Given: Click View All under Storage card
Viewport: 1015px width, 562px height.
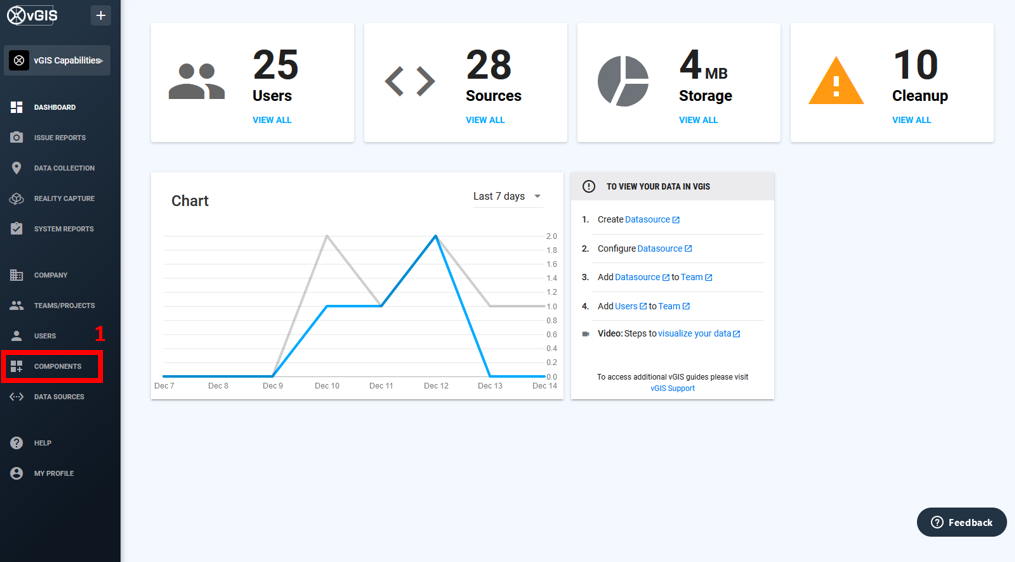Looking at the screenshot, I should (x=698, y=120).
